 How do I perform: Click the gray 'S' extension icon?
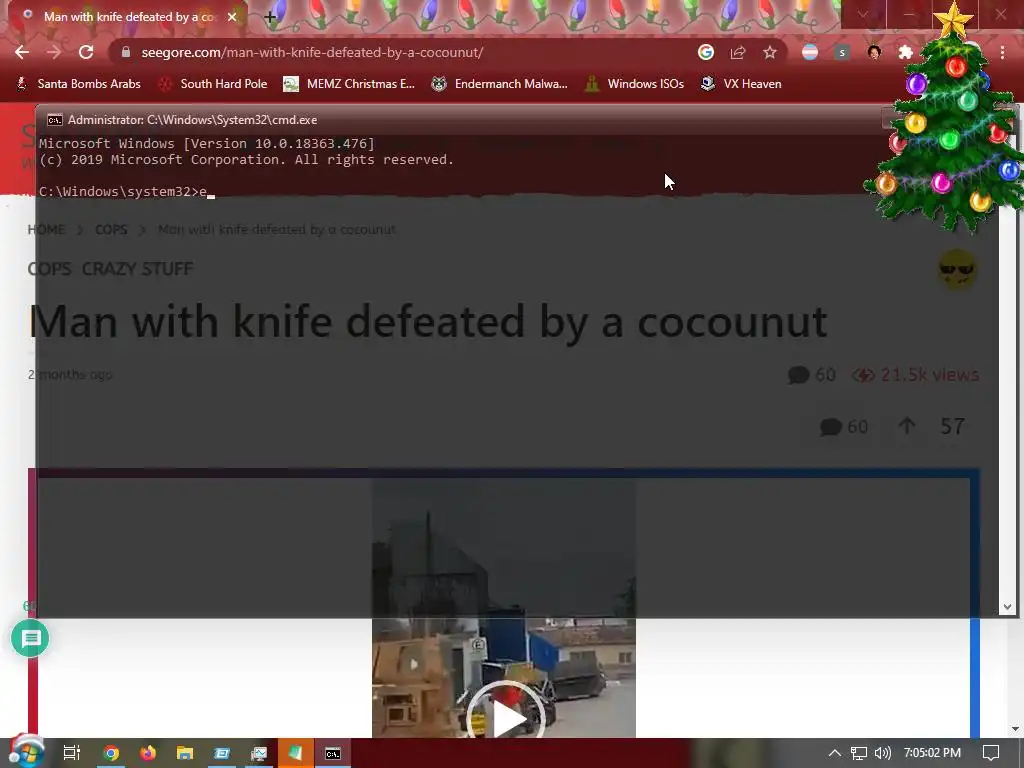[x=842, y=52]
